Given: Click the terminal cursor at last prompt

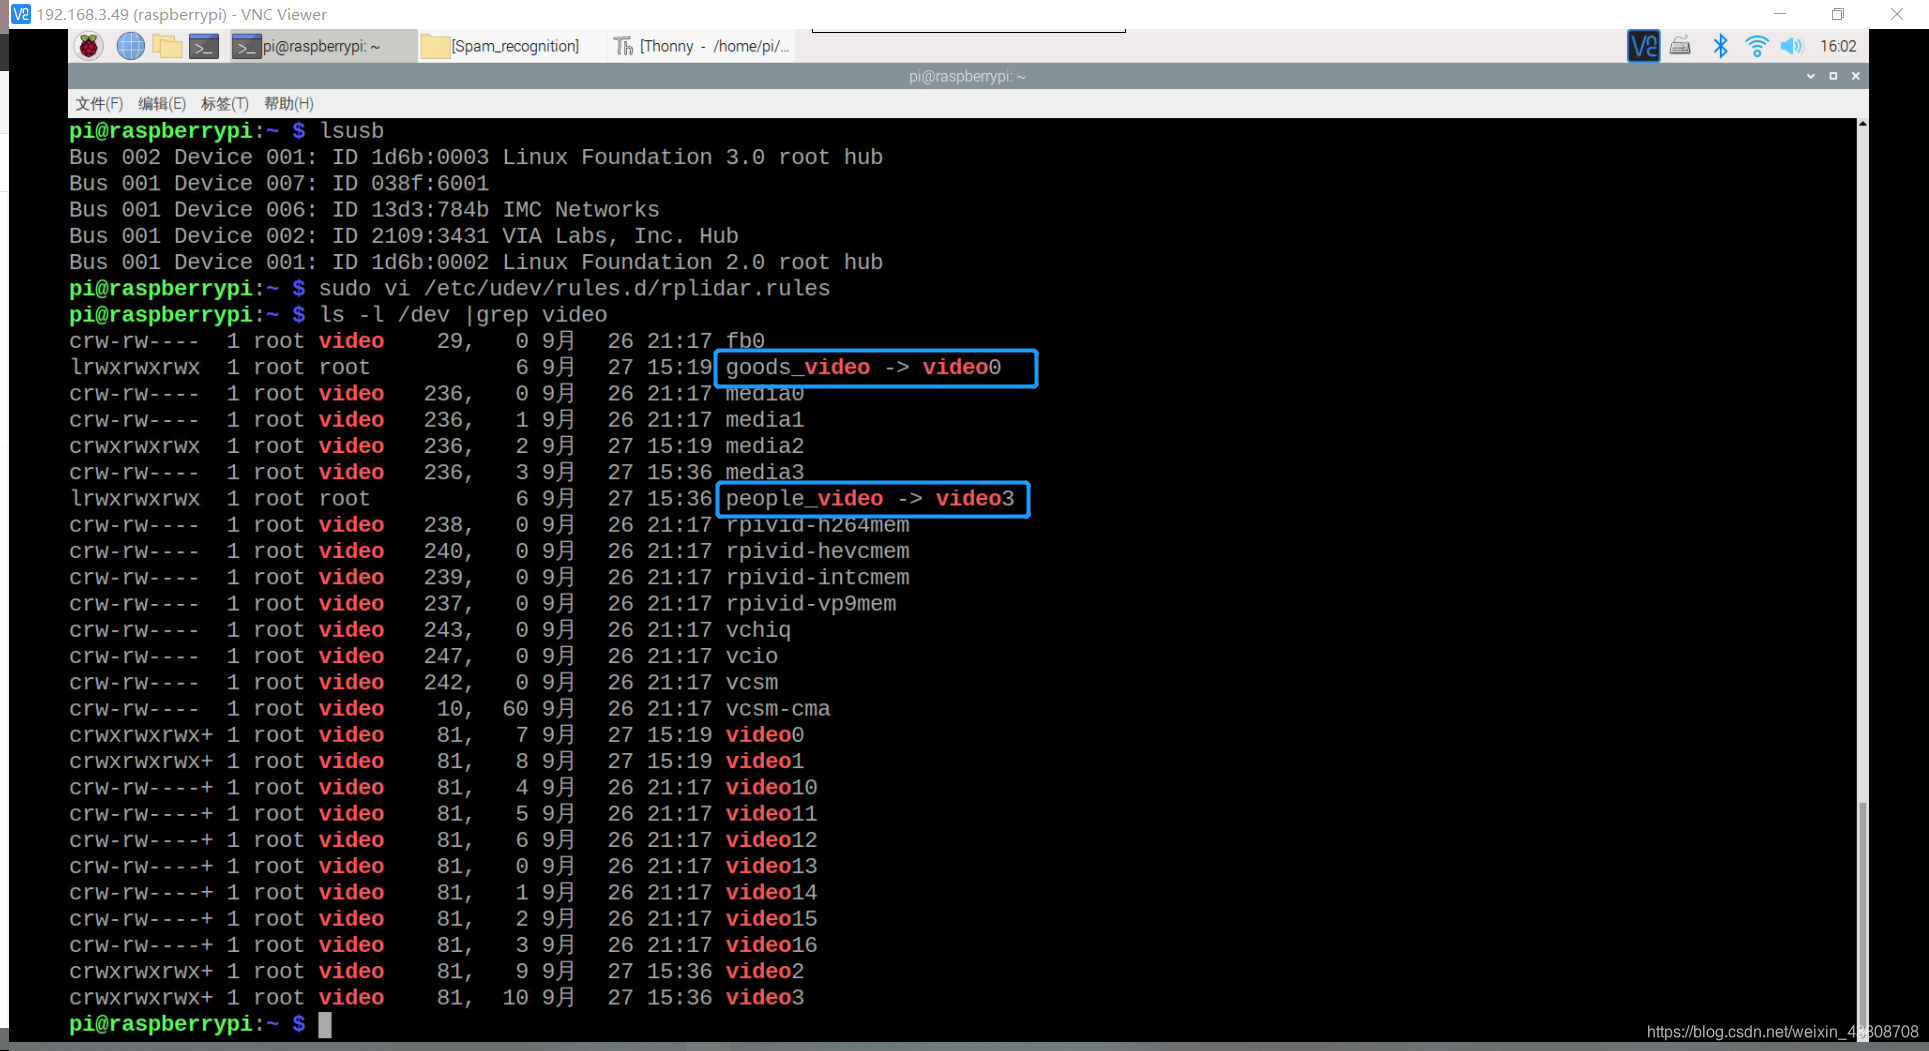Looking at the screenshot, I should (325, 1025).
